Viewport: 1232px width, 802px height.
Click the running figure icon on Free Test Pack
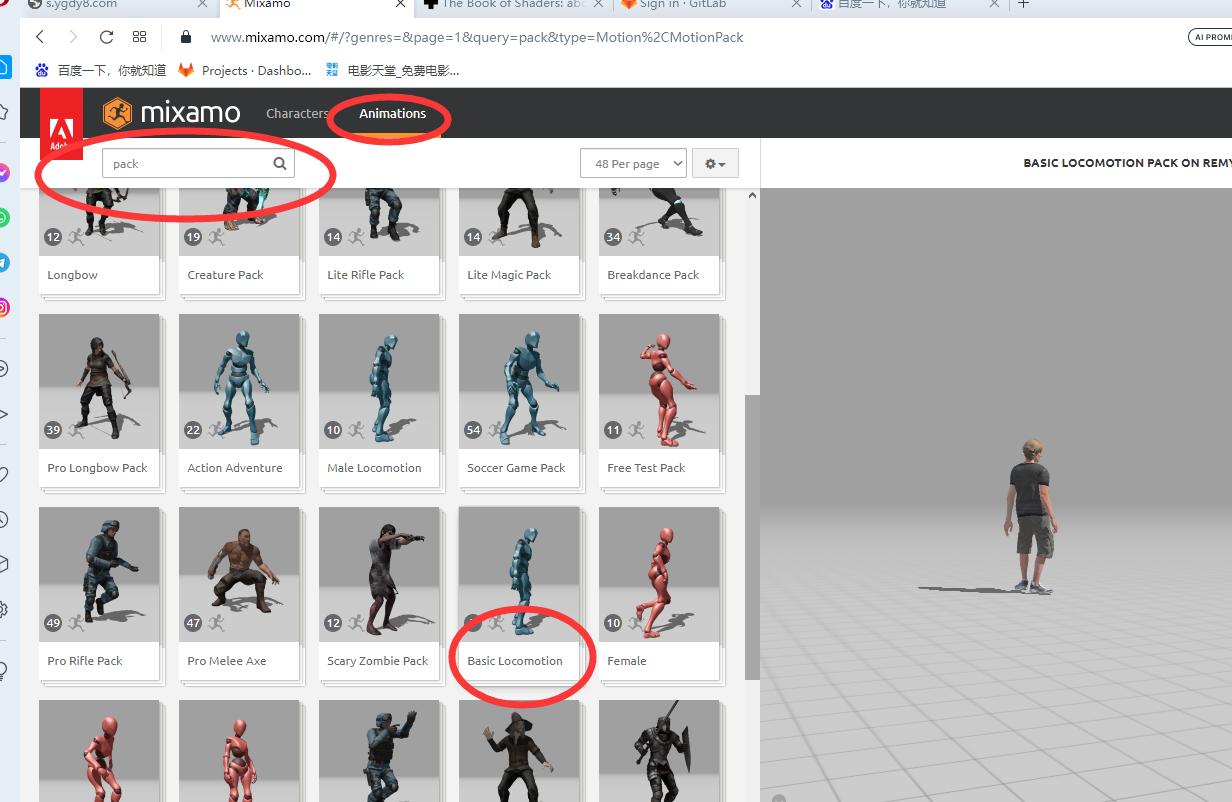click(636, 430)
